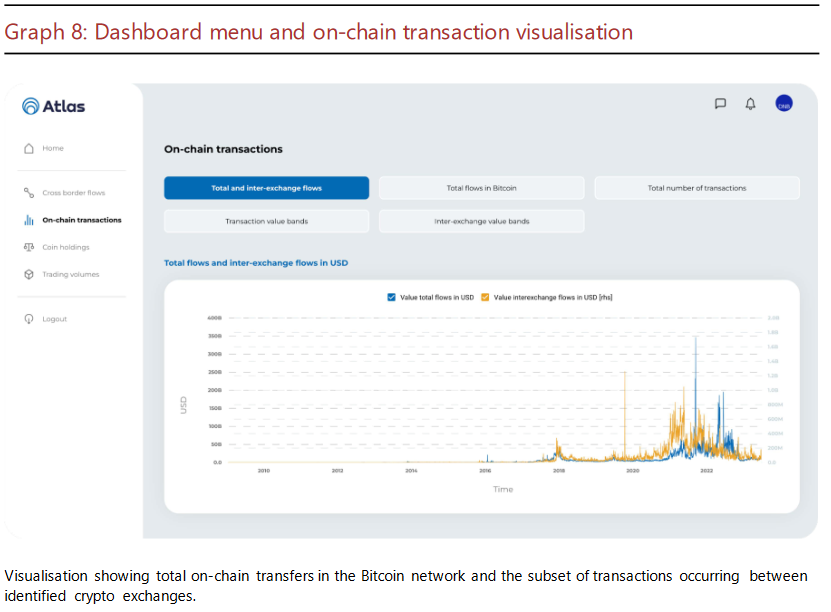
Task: Open Transaction value bands tab
Action: pos(266,221)
